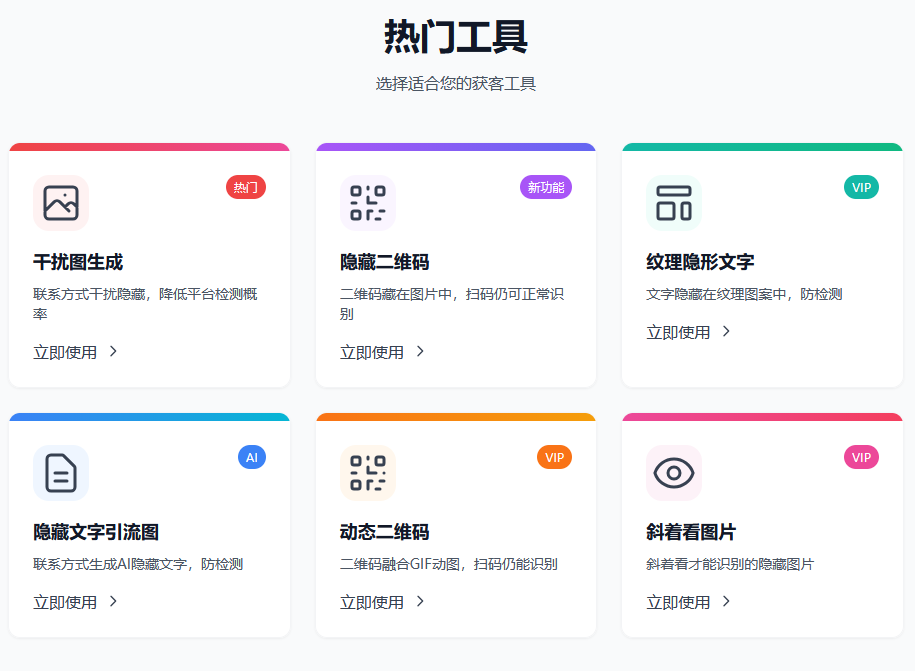Click the blue AI badge

pyautogui.click(x=252, y=457)
